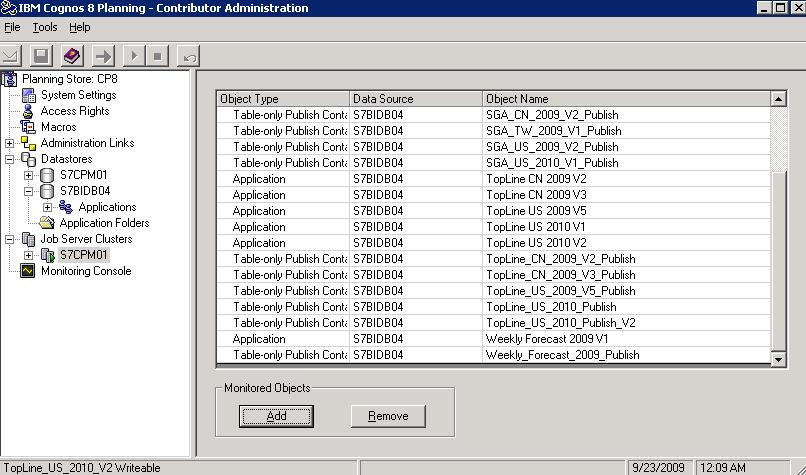Sort by Data Source column header
Screen dimensions: 806x475
[x=416, y=99]
